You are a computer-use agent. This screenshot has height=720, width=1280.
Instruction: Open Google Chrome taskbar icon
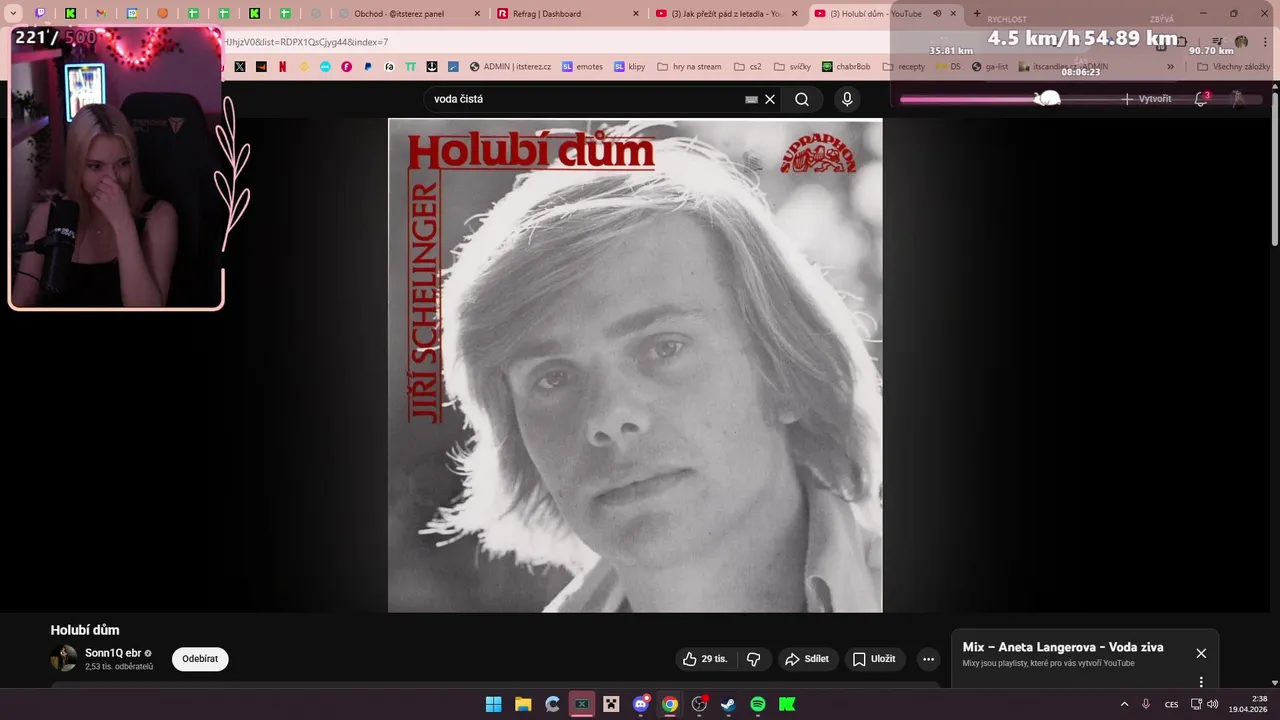click(x=670, y=704)
